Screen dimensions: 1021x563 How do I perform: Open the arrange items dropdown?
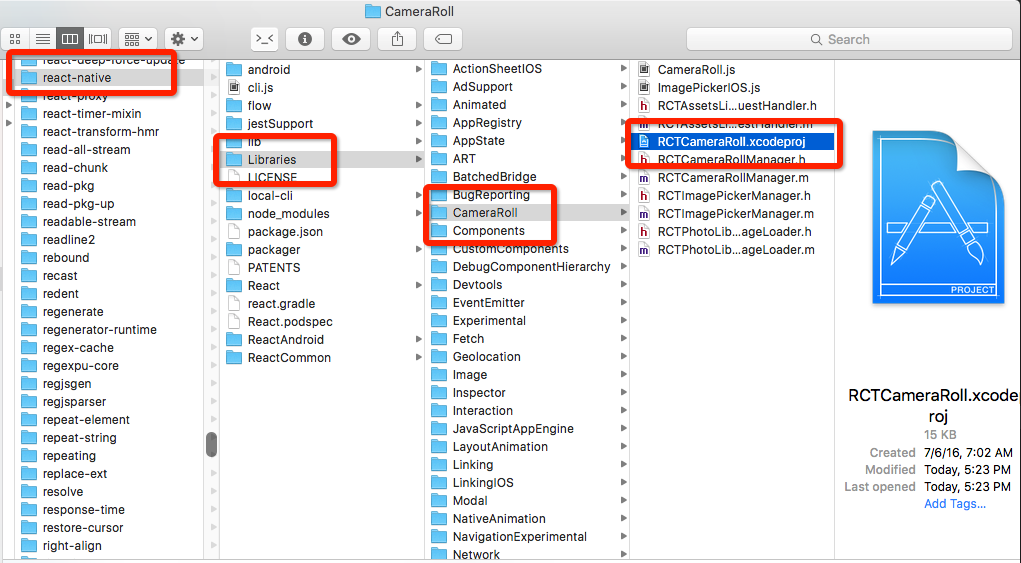[137, 39]
